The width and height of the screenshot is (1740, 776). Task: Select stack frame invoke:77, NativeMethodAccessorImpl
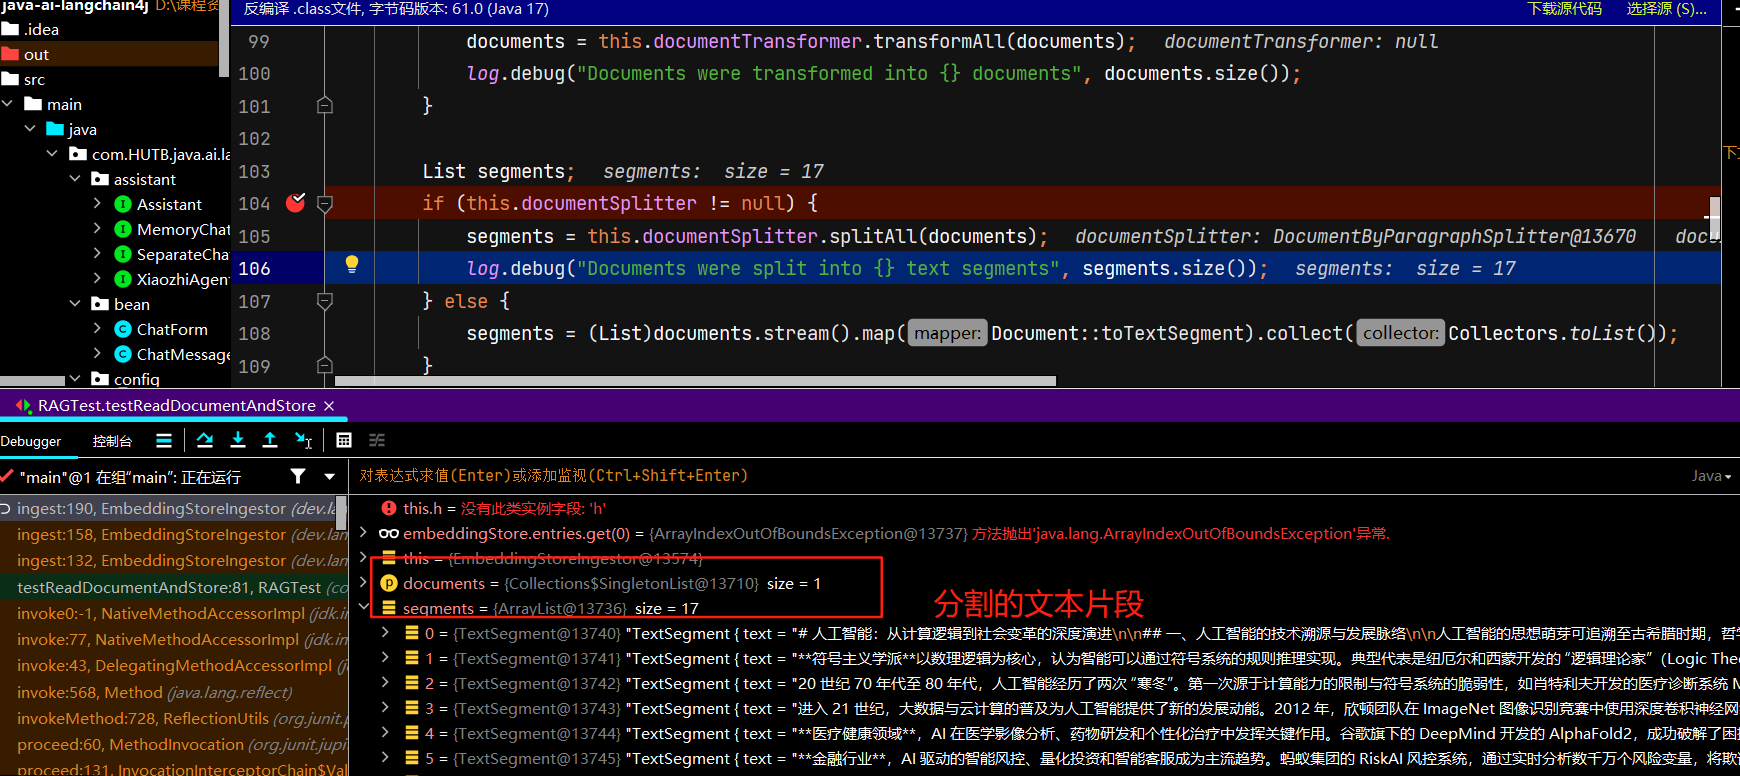coord(174,639)
